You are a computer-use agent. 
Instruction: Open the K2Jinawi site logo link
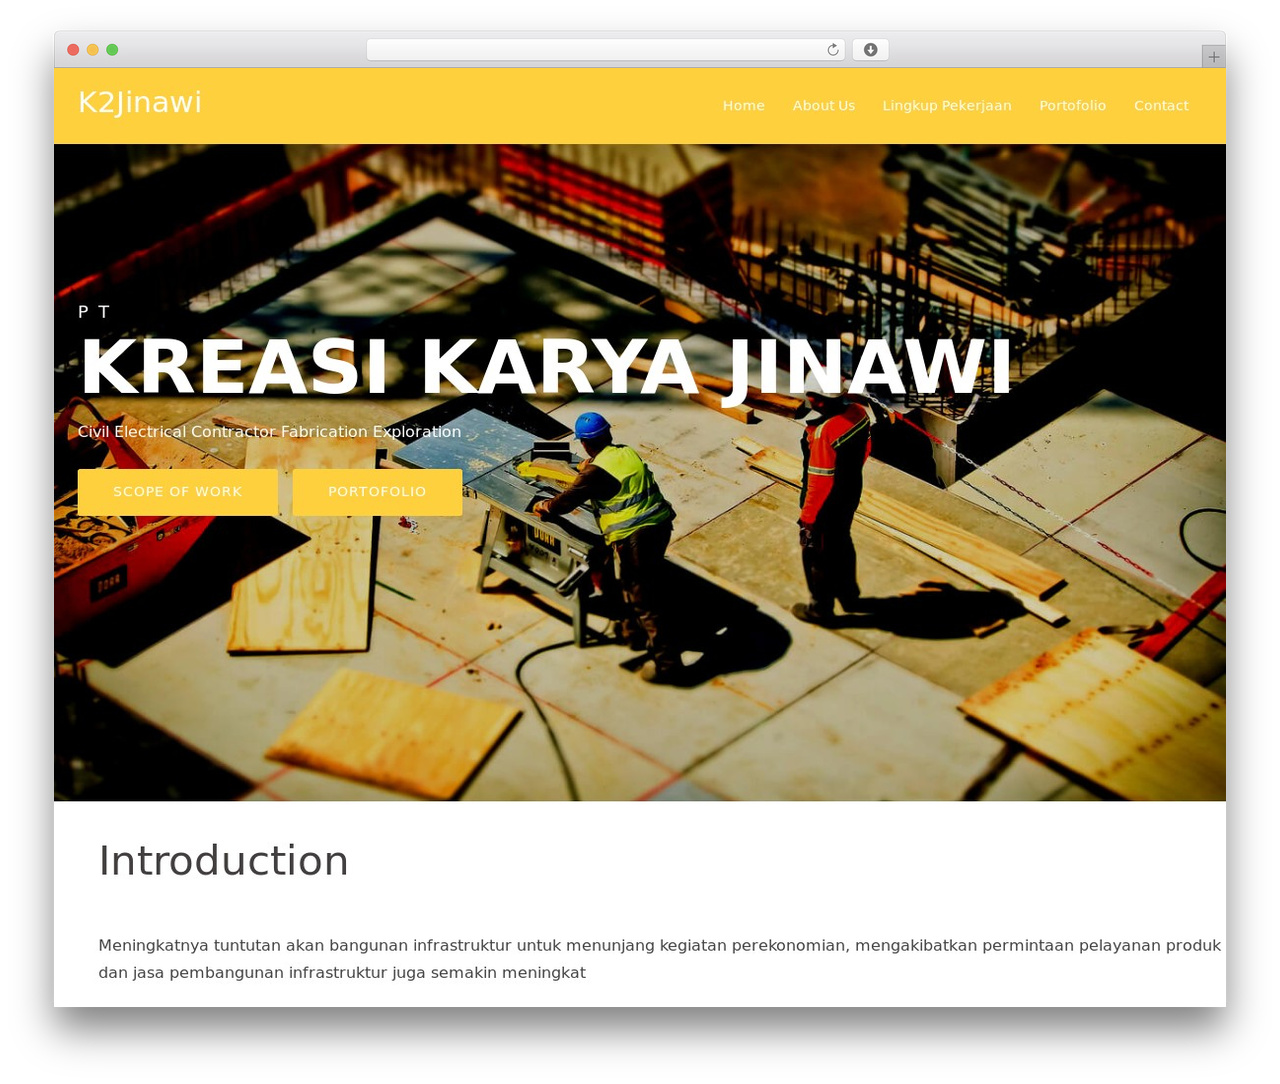tap(140, 102)
